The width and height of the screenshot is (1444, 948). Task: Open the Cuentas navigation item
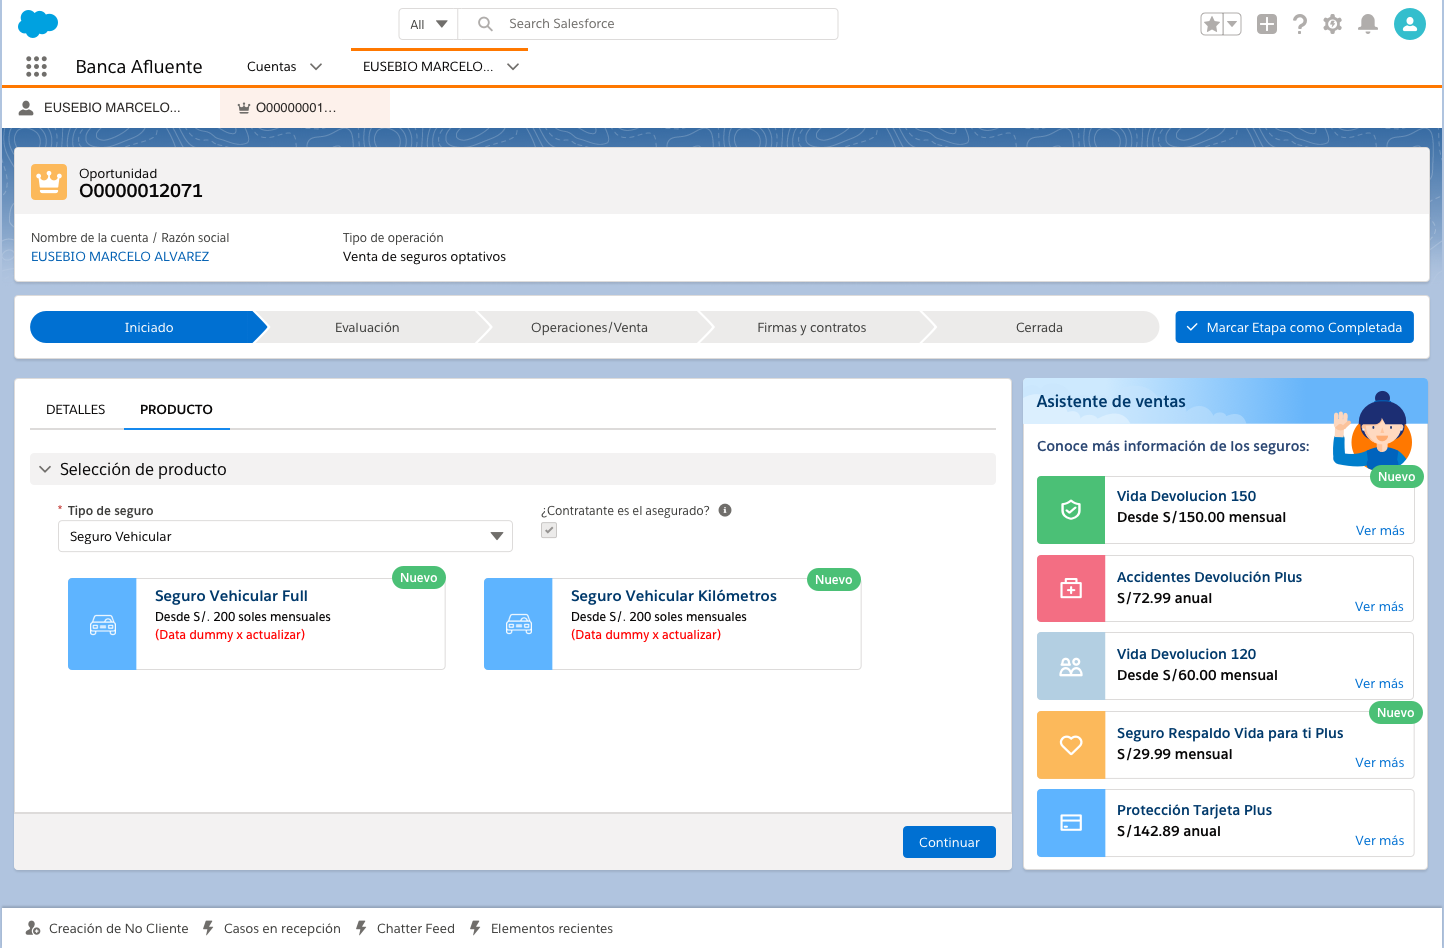pyautogui.click(x=272, y=67)
